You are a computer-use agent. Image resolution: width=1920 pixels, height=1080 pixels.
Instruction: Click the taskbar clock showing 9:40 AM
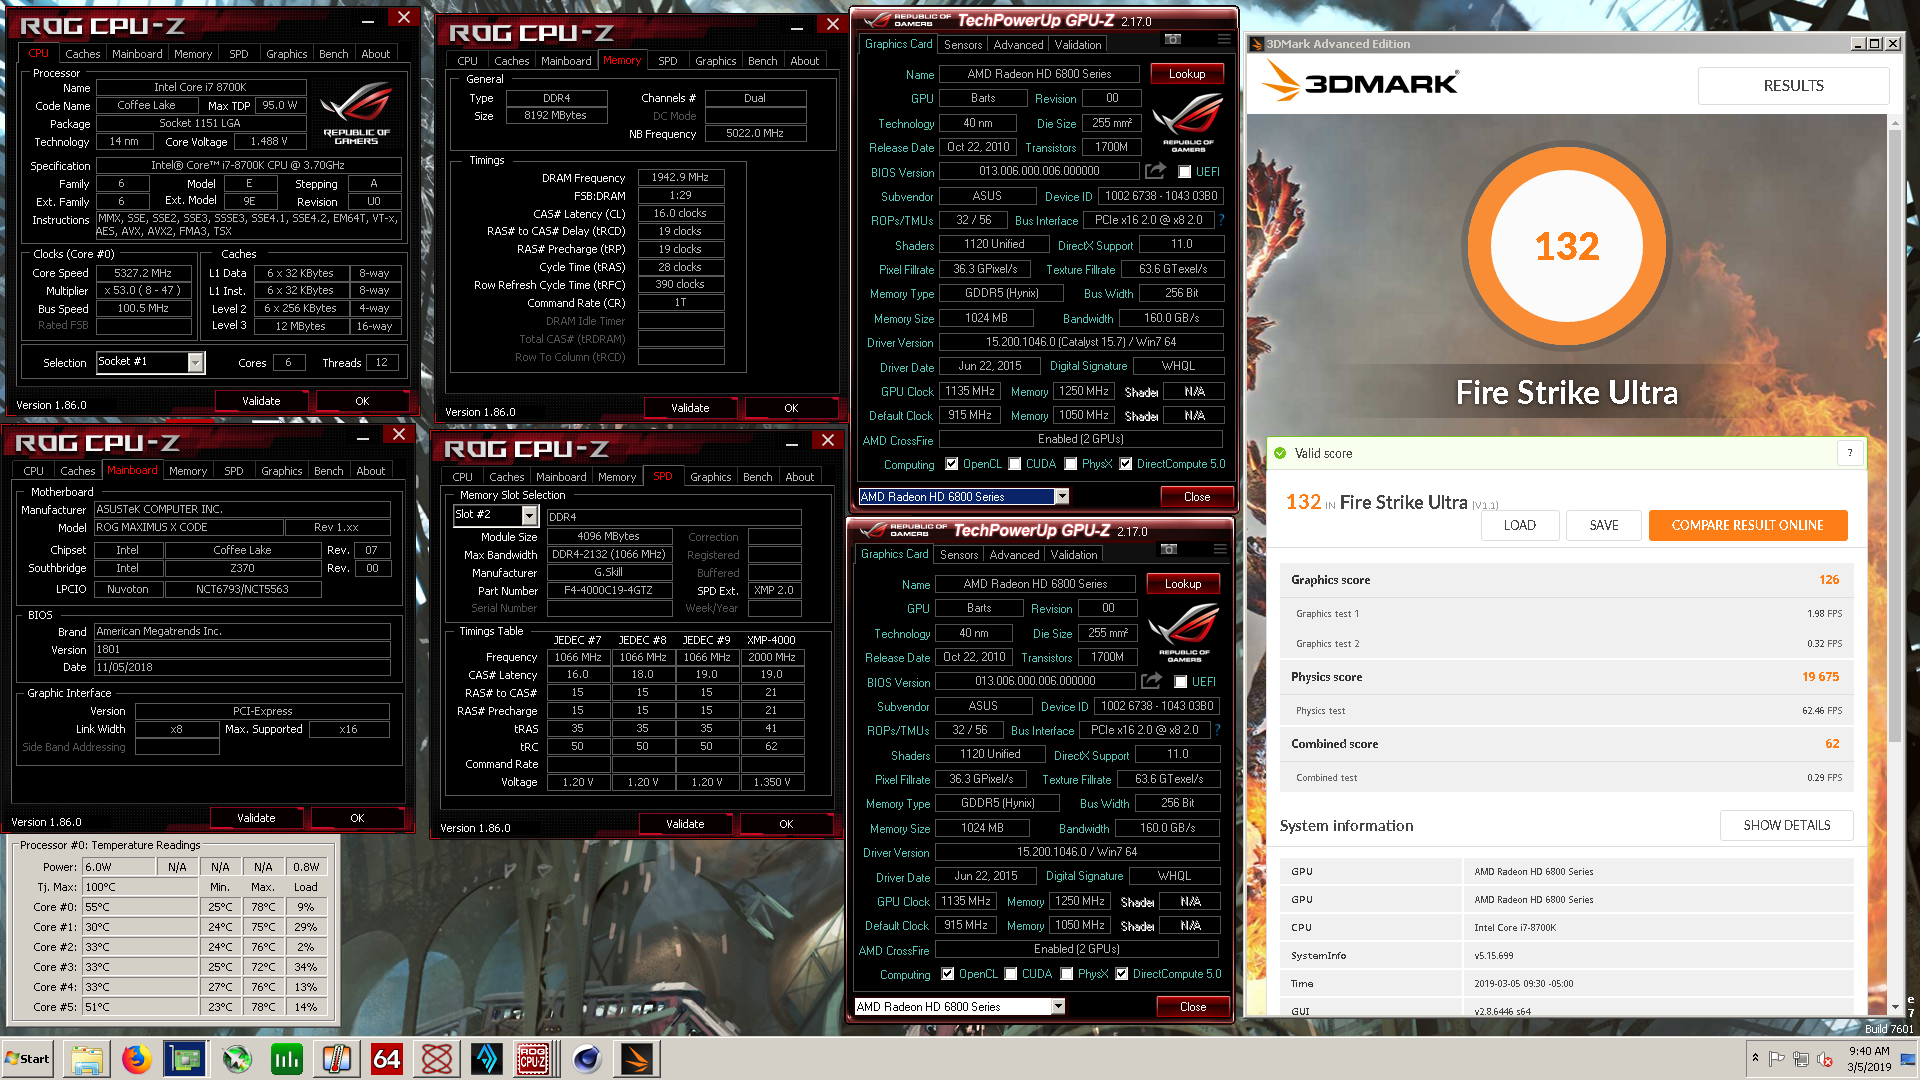point(1868,1059)
